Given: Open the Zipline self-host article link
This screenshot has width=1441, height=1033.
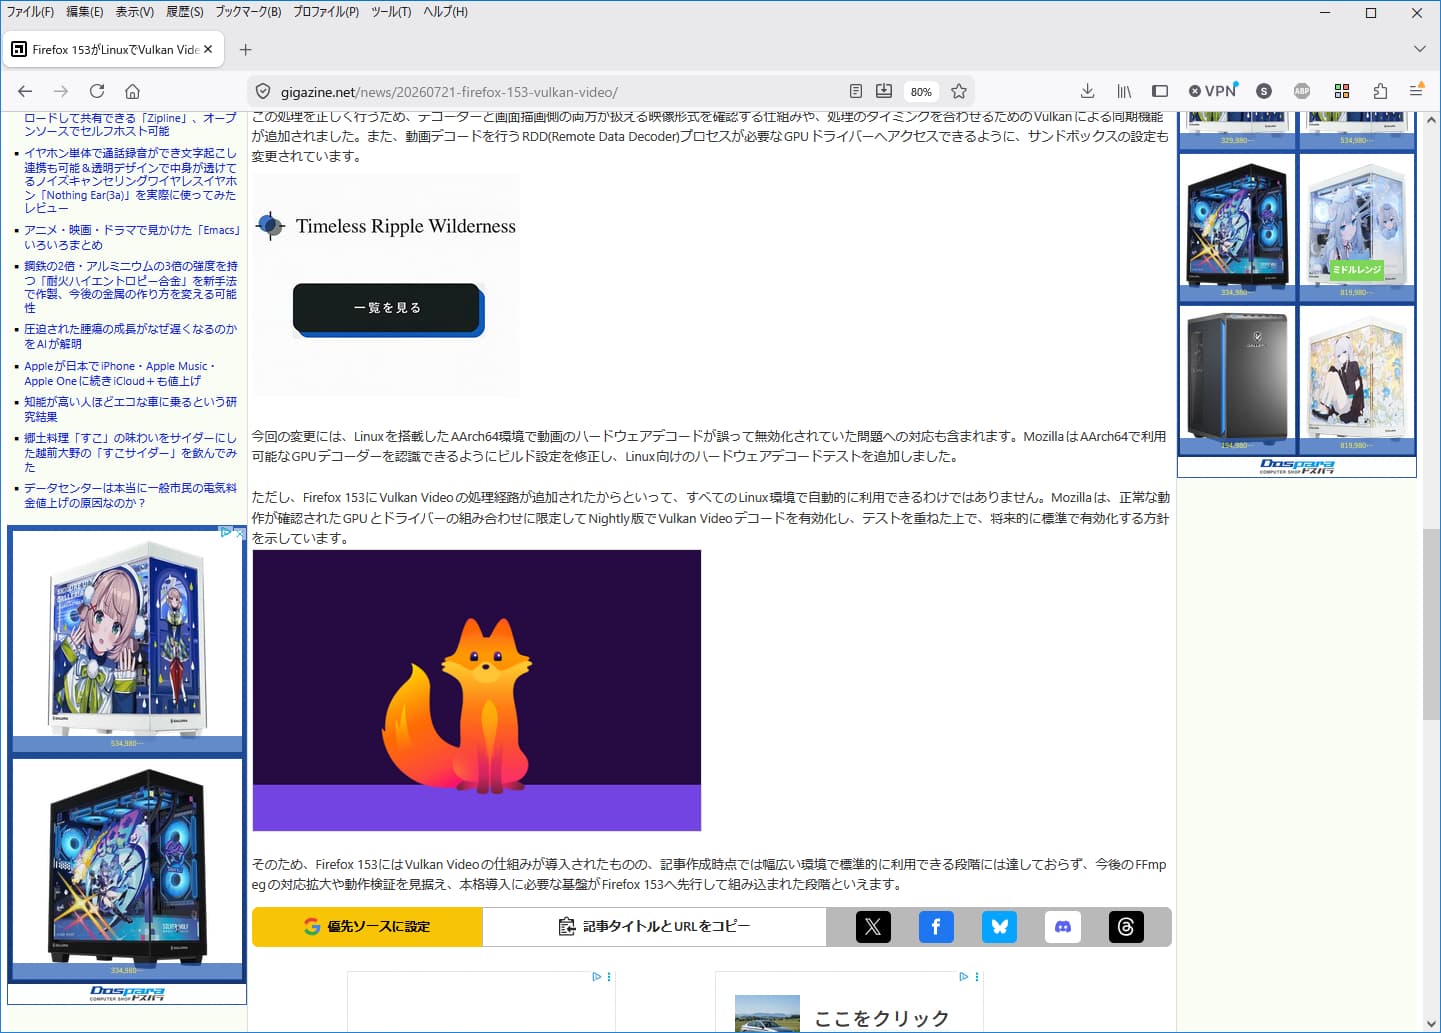Looking at the screenshot, I should 131,124.
